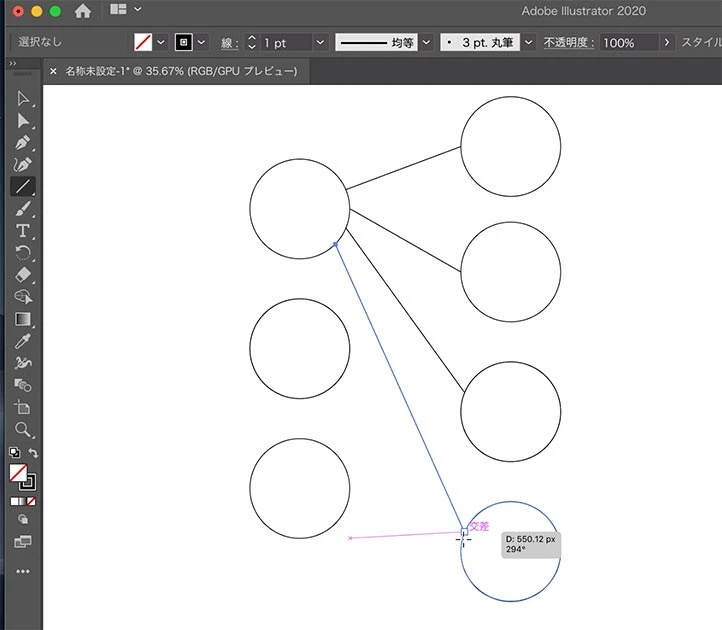Click the 選択なし selection label

[40, 42]
